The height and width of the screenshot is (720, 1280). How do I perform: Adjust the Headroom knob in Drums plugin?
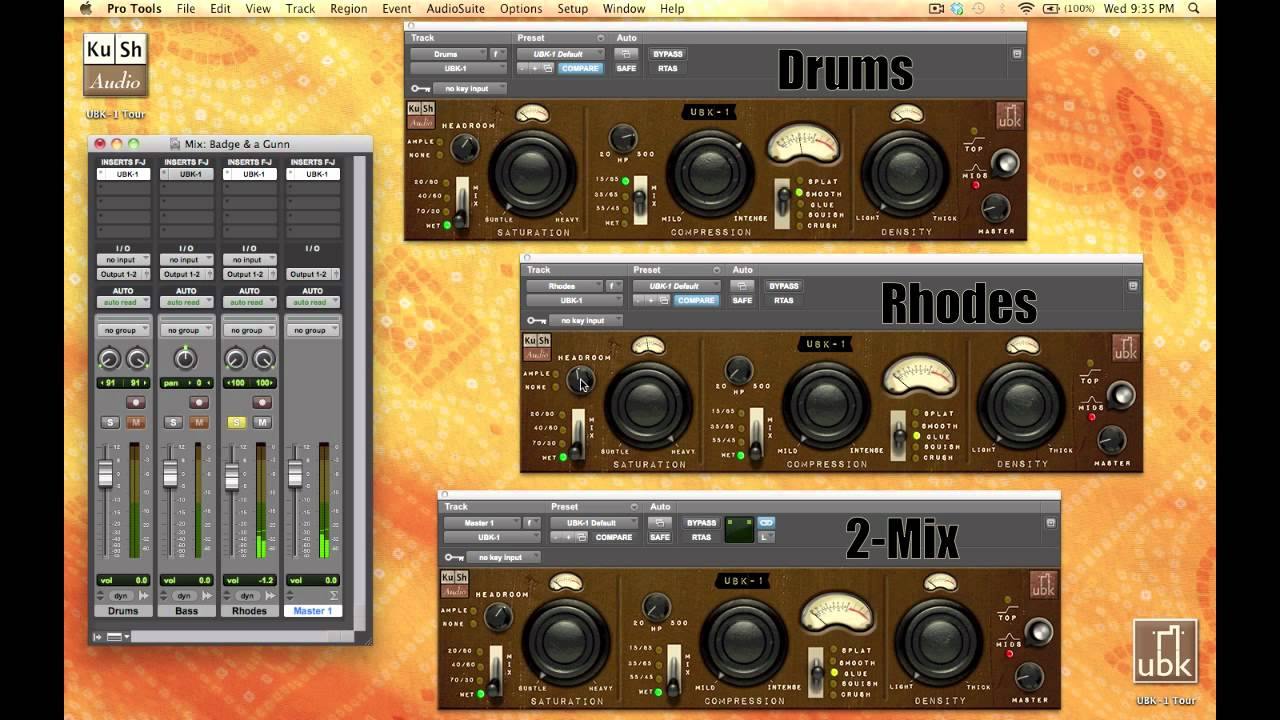(x=464, y=148)
